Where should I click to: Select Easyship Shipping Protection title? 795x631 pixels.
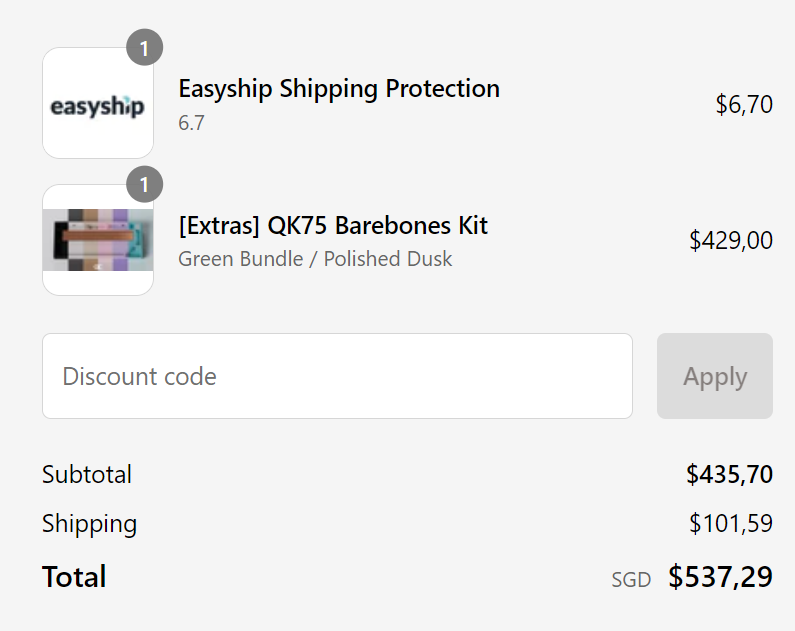click(339, 89)
